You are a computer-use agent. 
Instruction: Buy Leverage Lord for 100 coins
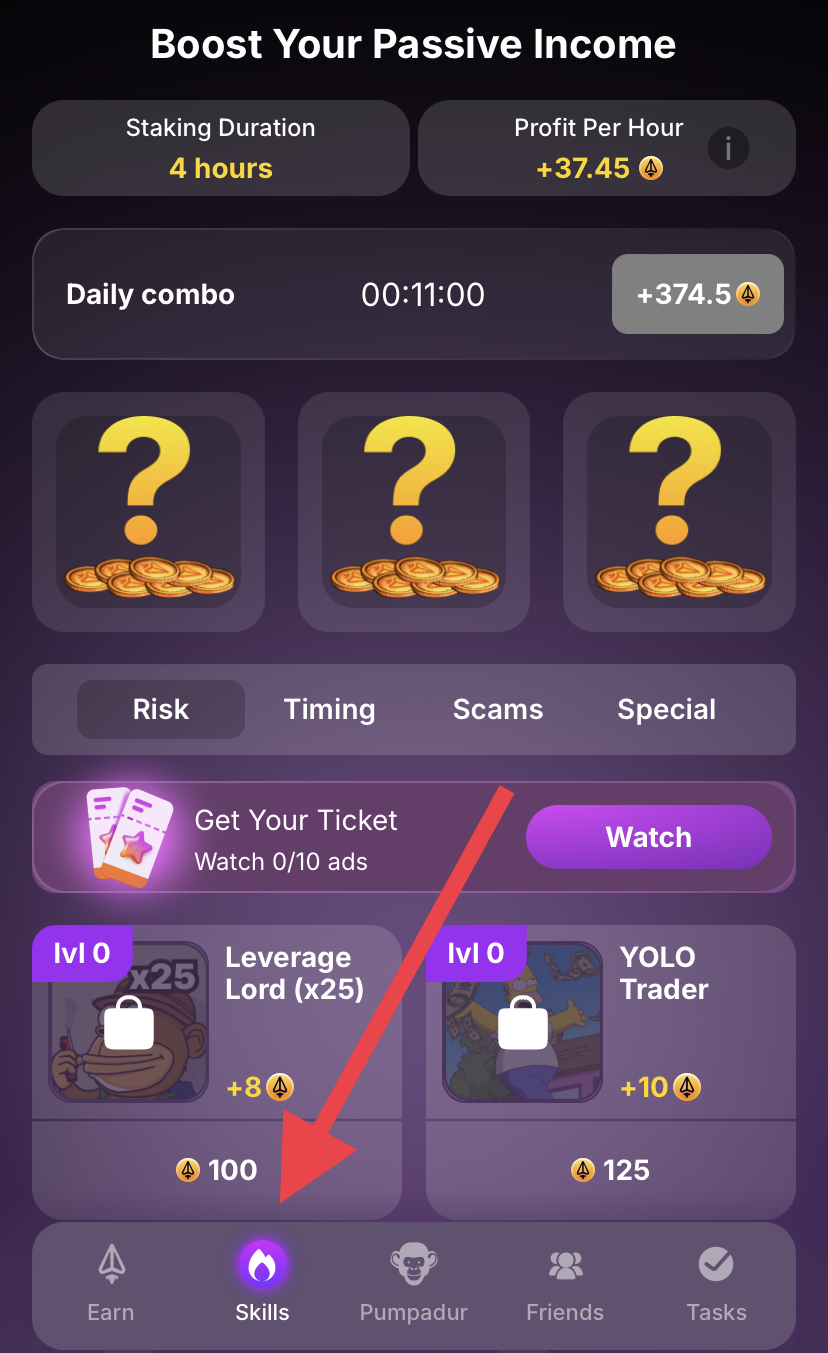click(217, 1169)
